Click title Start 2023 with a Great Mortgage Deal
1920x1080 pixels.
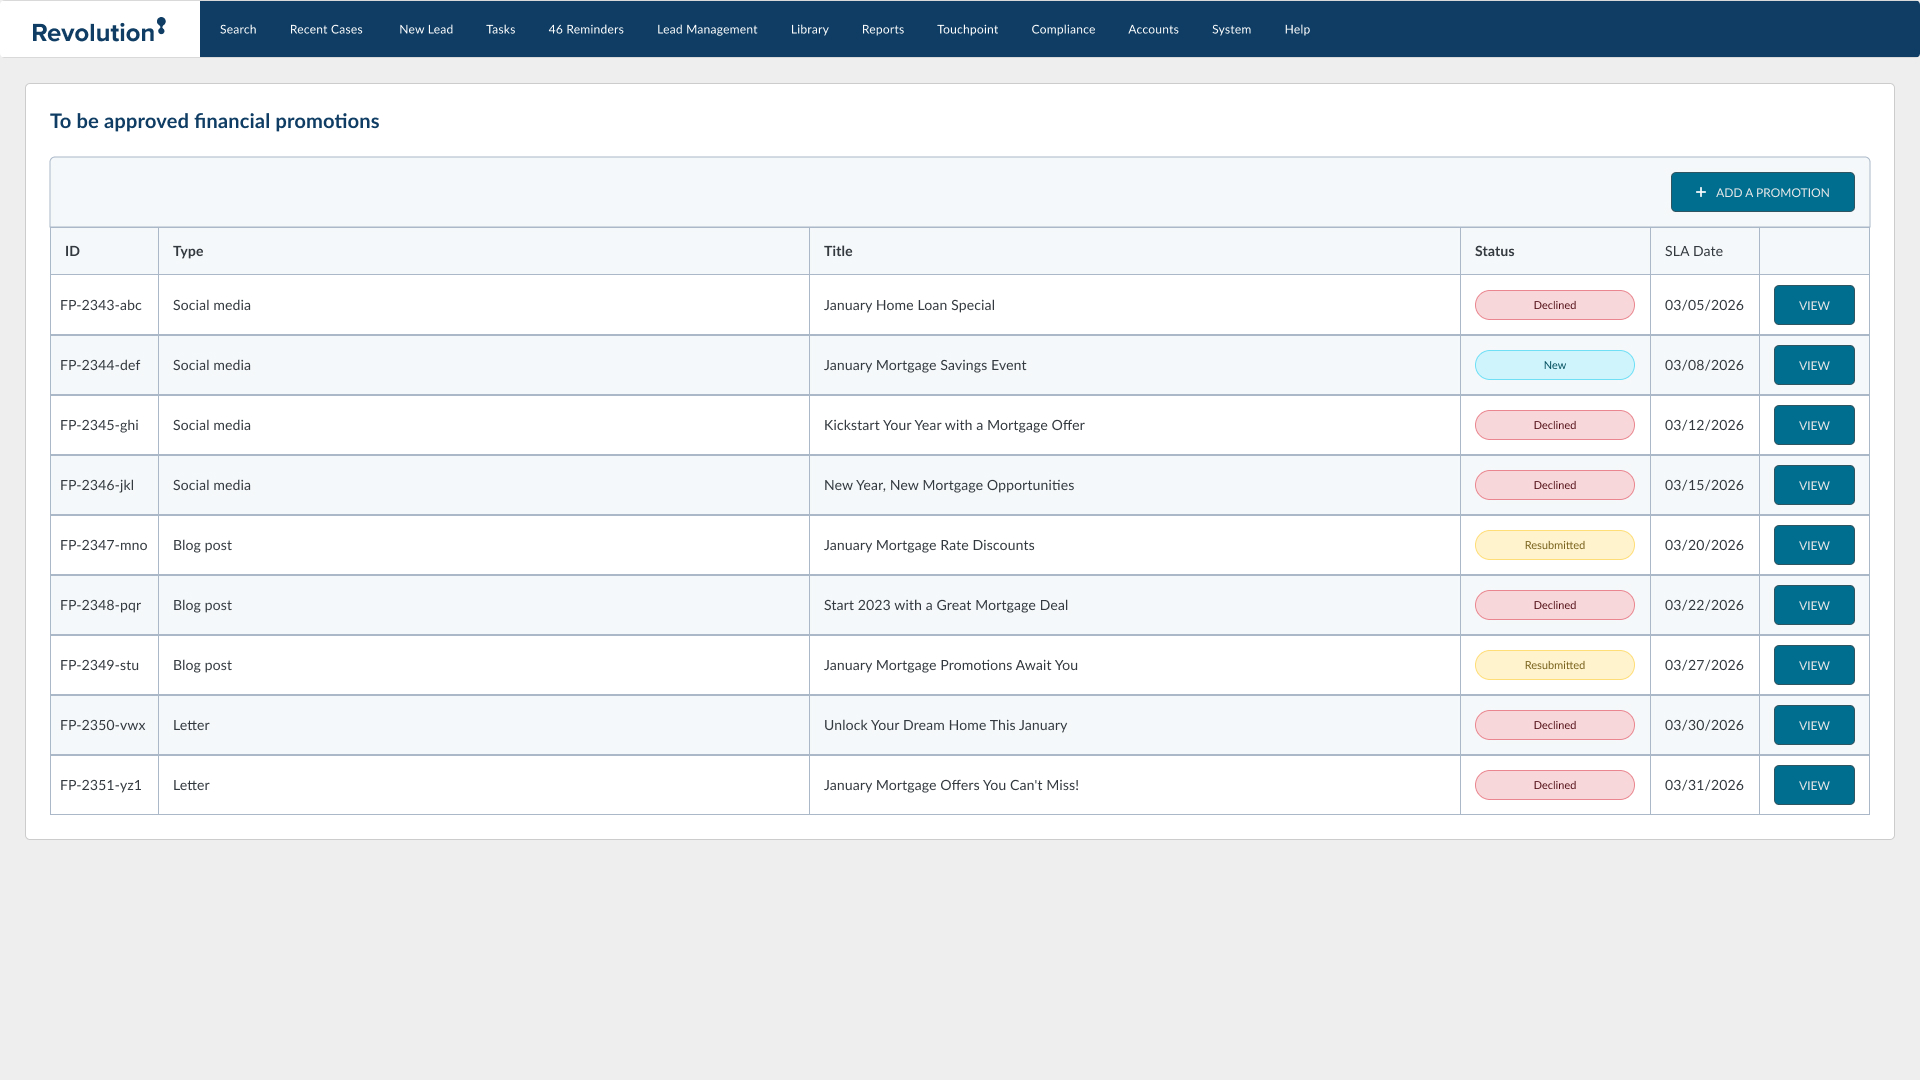point(945,605)
